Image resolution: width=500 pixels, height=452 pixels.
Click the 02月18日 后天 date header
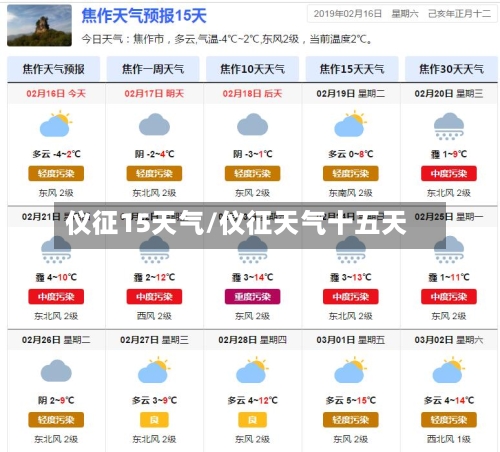(x=252, y=93)
